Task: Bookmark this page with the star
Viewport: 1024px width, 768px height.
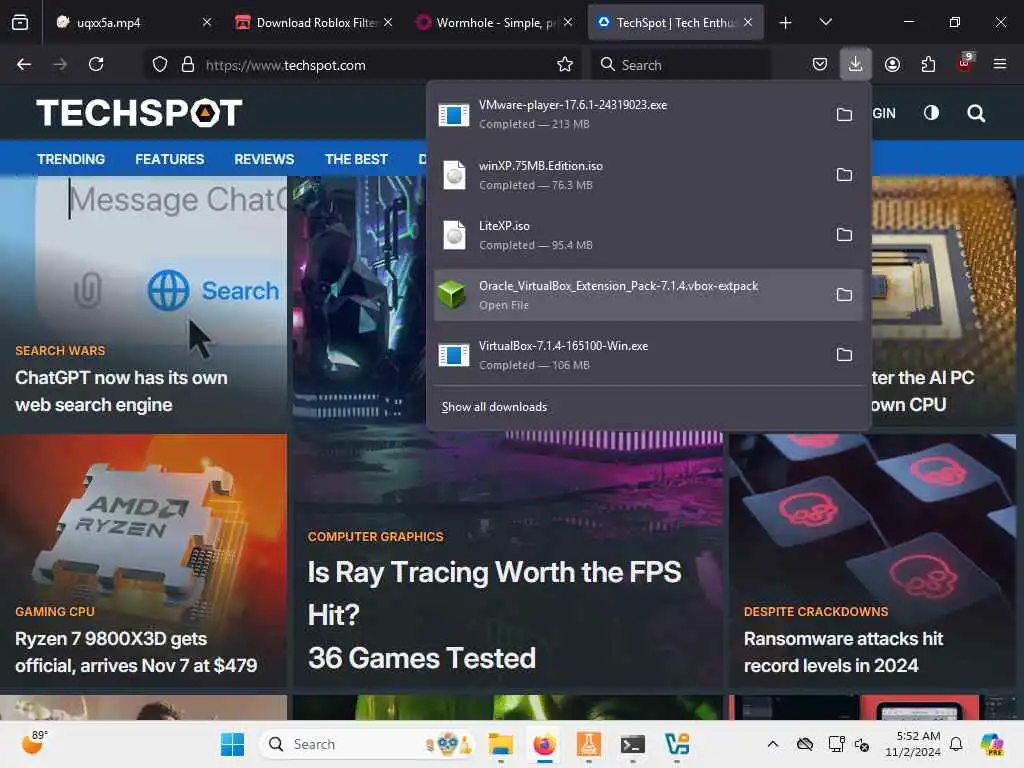Action: click(565, 64)
